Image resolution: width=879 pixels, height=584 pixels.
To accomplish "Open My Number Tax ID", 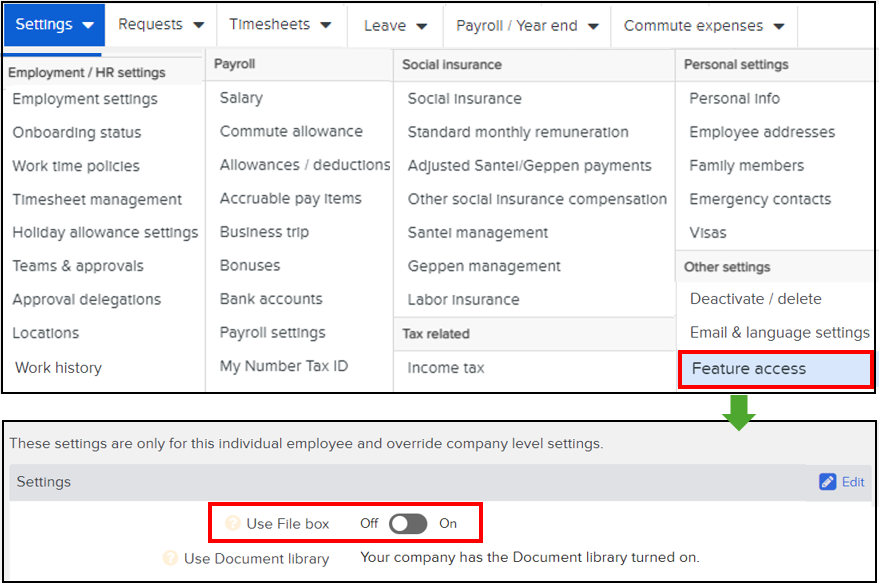I will point(283,366).
